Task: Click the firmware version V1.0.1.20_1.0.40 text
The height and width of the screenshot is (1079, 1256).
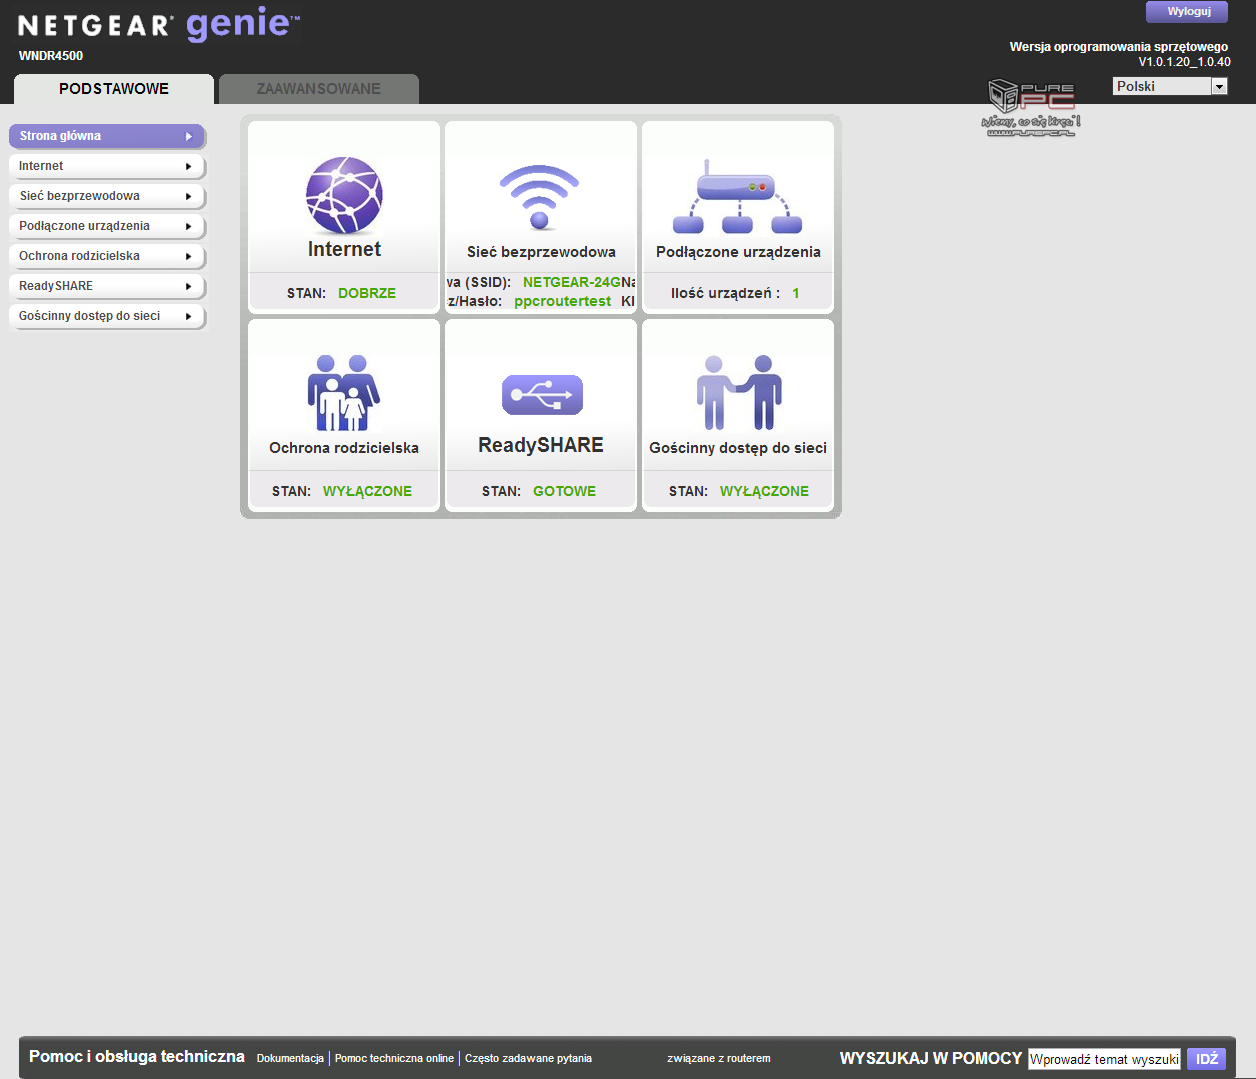Action: tap(1184, 62)
